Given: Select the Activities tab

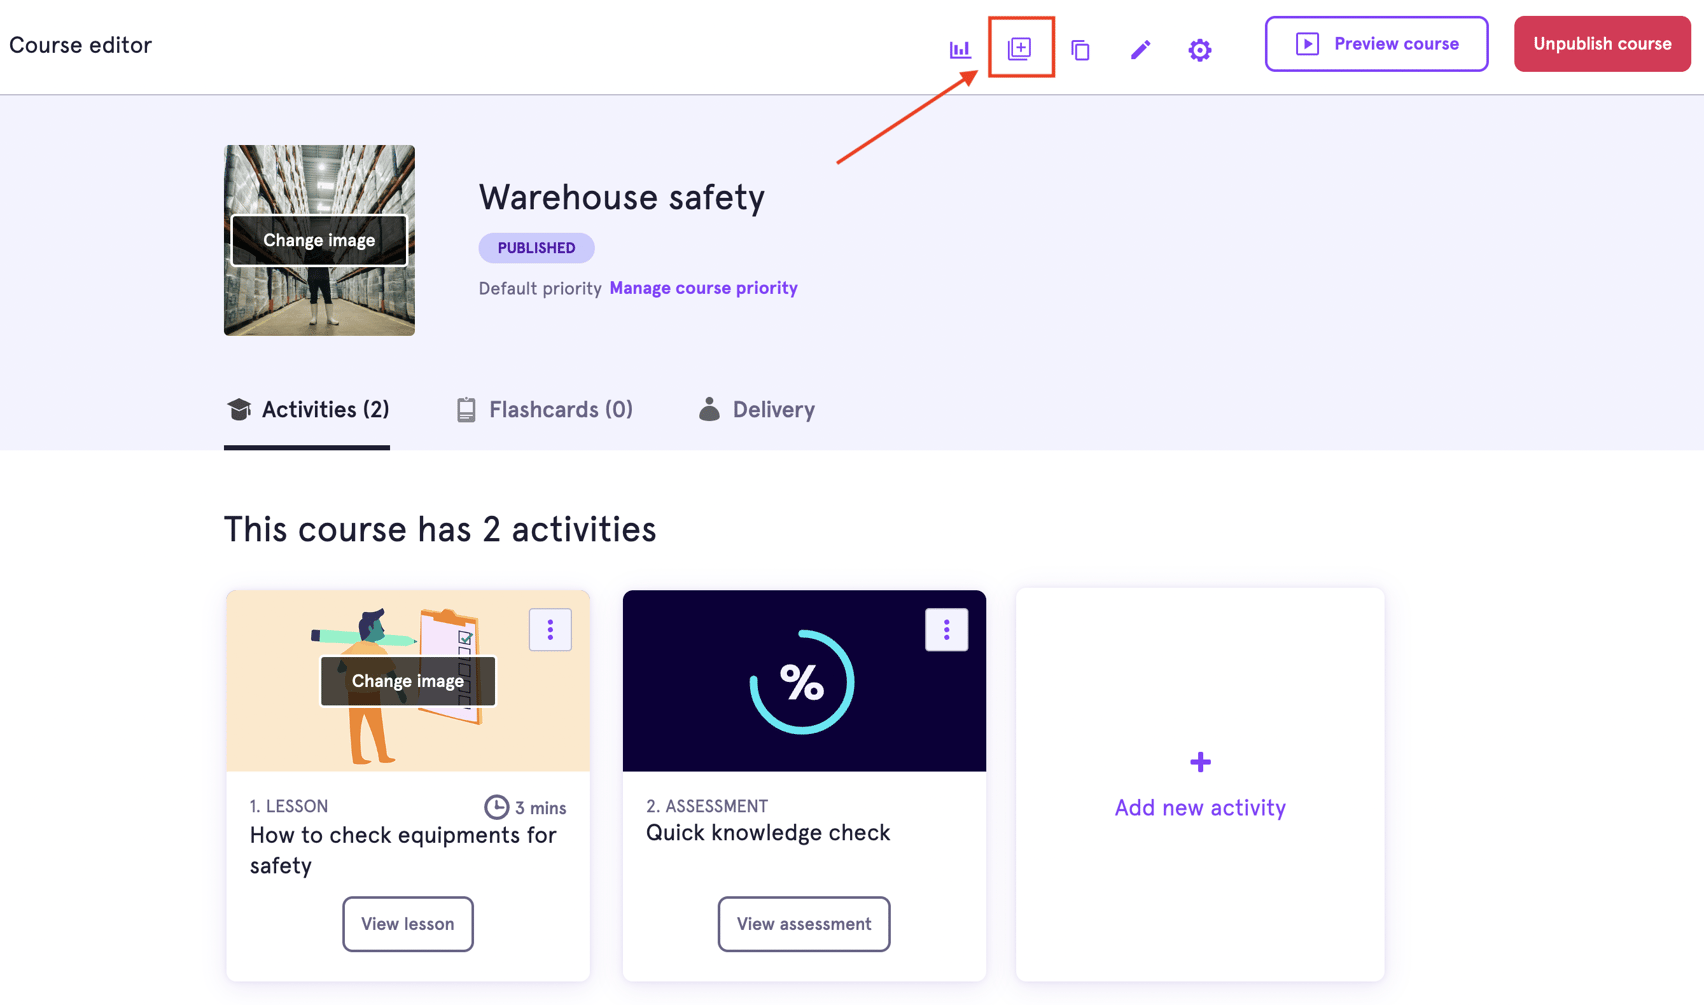Looking at the screenshot, I should (307, 409).
